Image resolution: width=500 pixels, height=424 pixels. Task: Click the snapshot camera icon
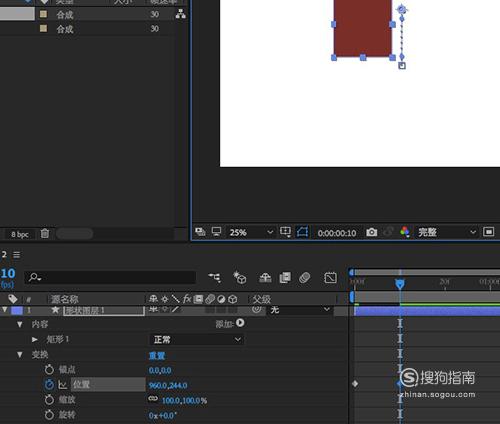point(372,232)
